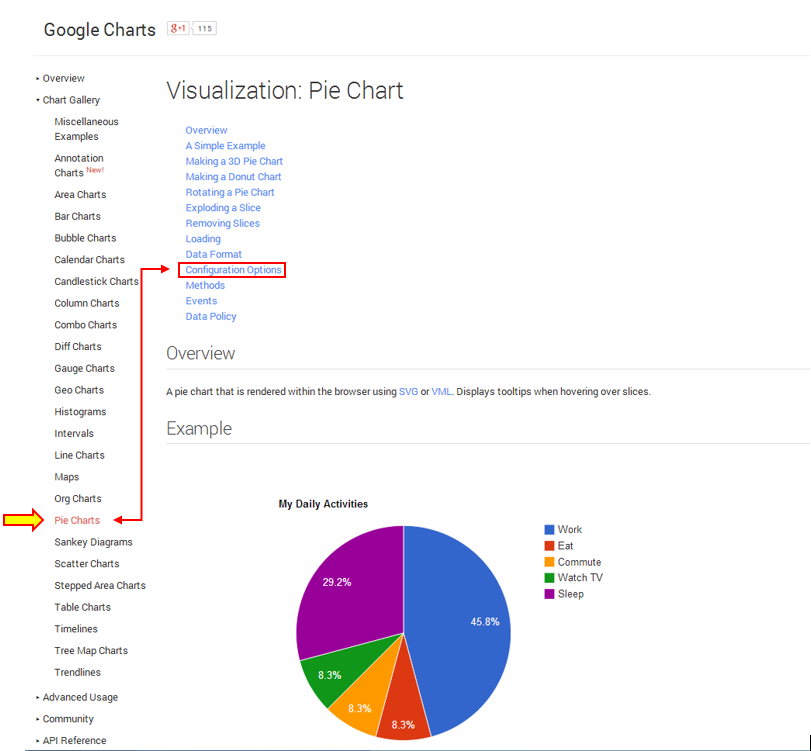Go to Maps page
Screen dimensions: 811x751
coord(67,477)
